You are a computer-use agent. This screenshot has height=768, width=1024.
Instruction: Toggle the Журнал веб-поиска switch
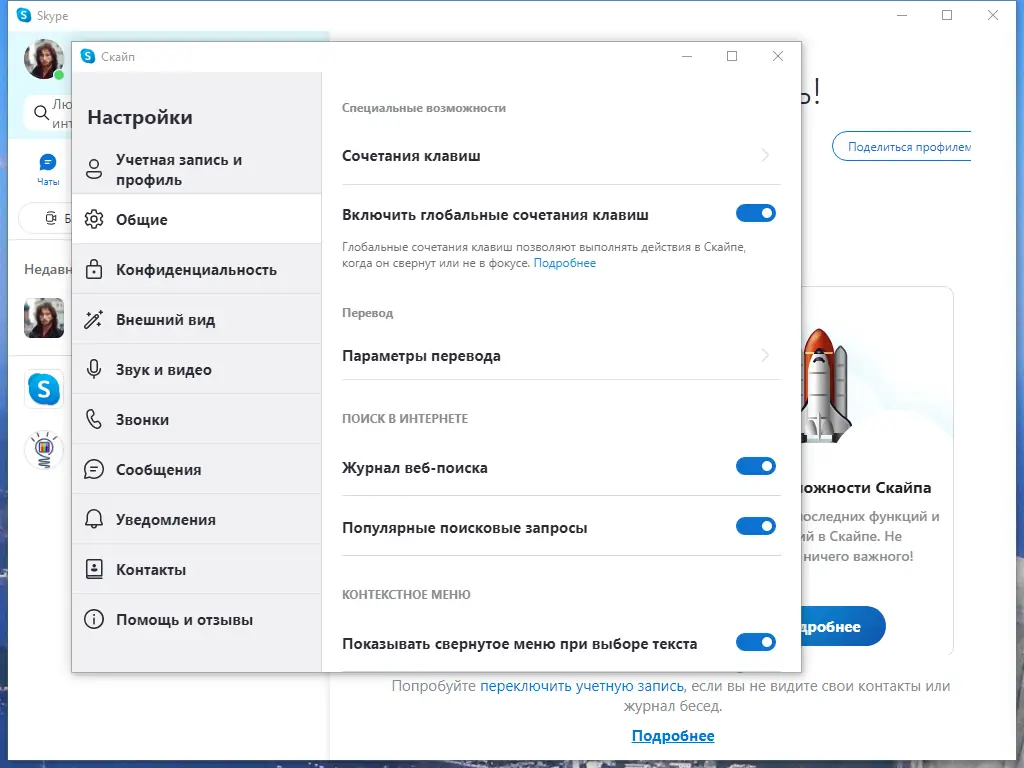(x=756, y=466)
